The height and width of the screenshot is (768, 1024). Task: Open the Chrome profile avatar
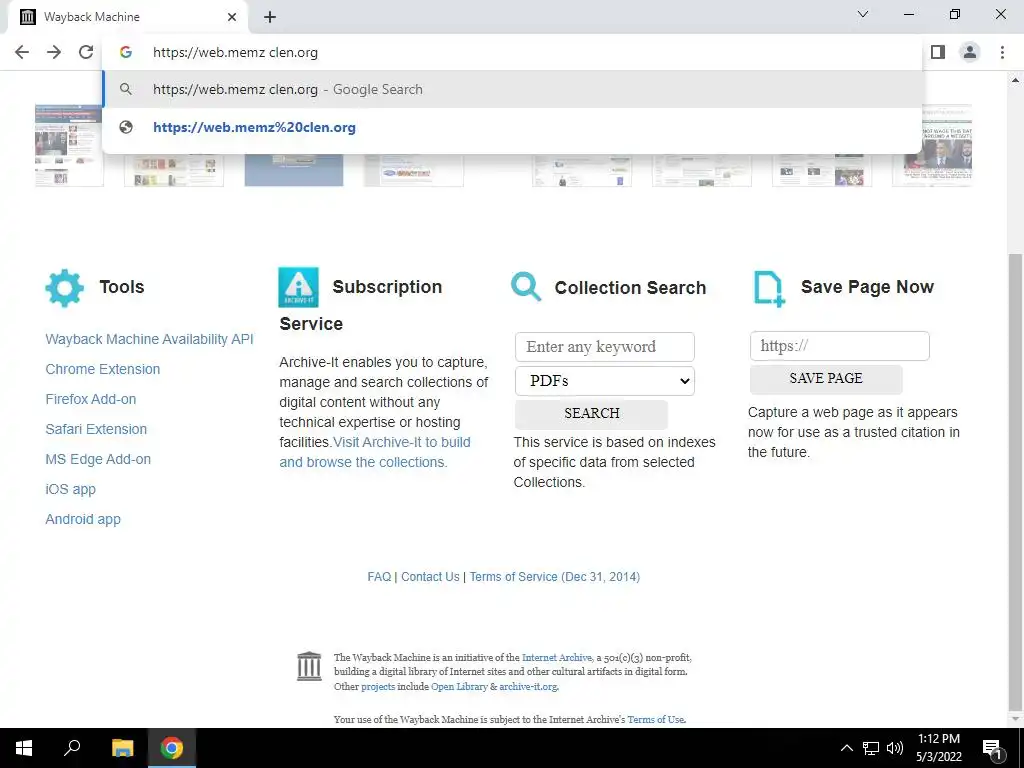coord(970,52)
